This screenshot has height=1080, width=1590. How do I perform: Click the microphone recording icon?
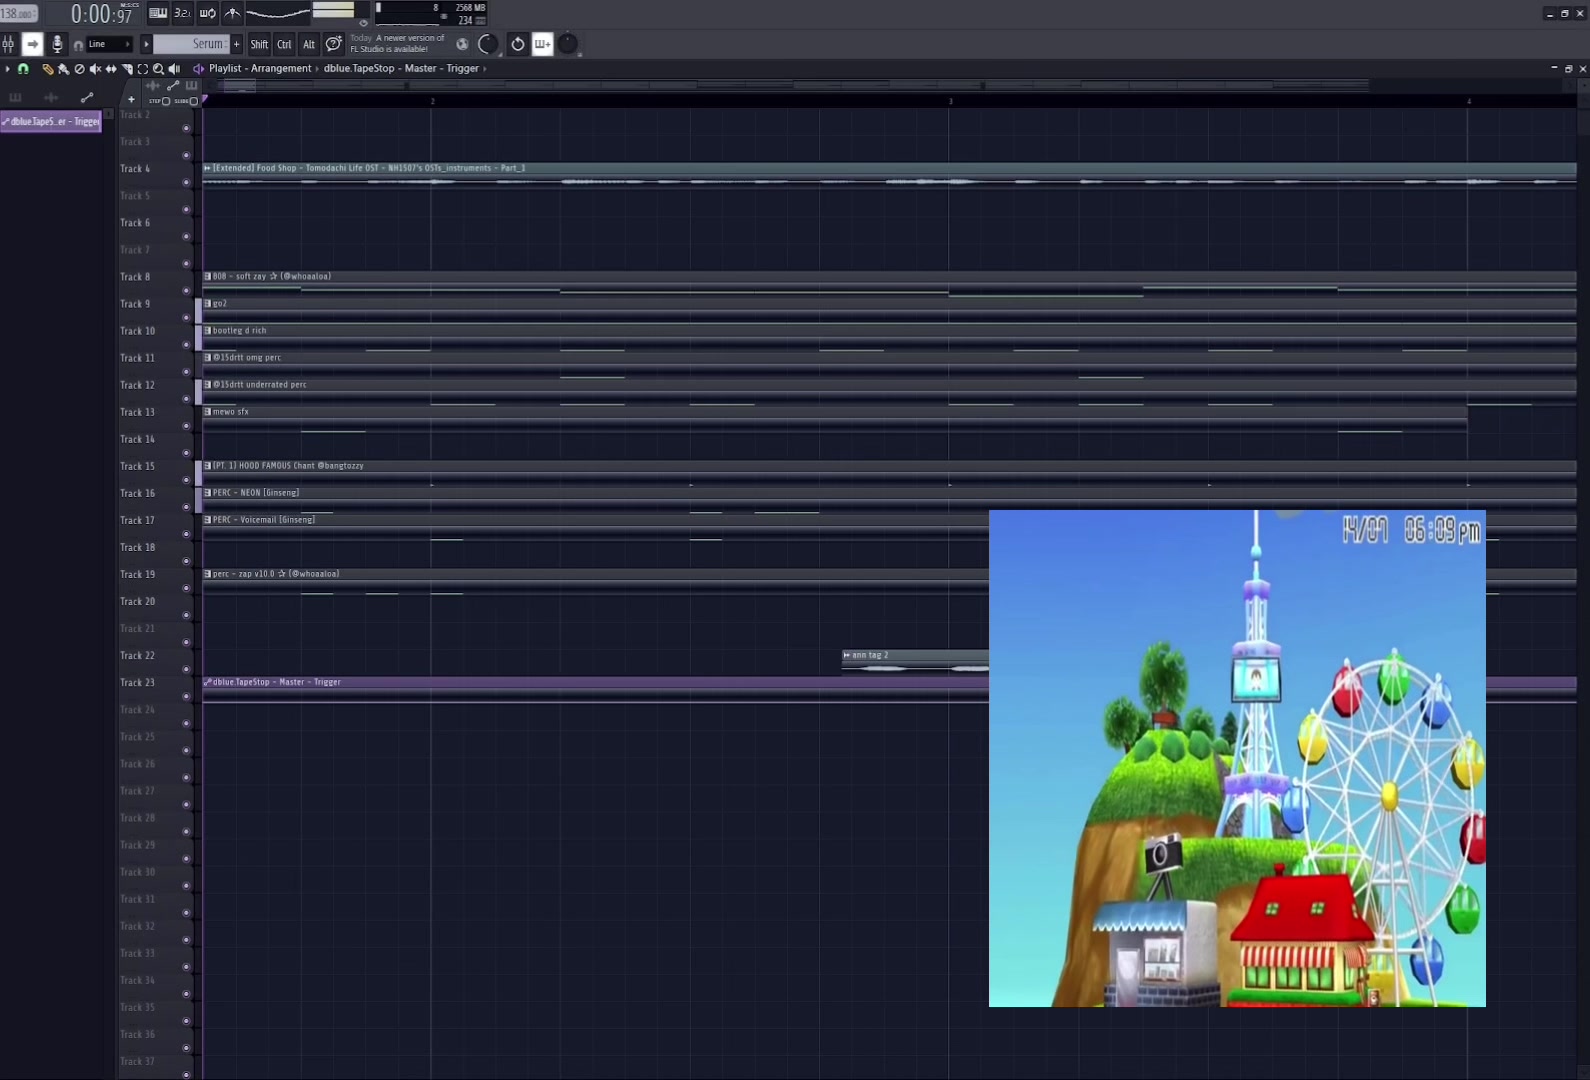pos(57,44)
